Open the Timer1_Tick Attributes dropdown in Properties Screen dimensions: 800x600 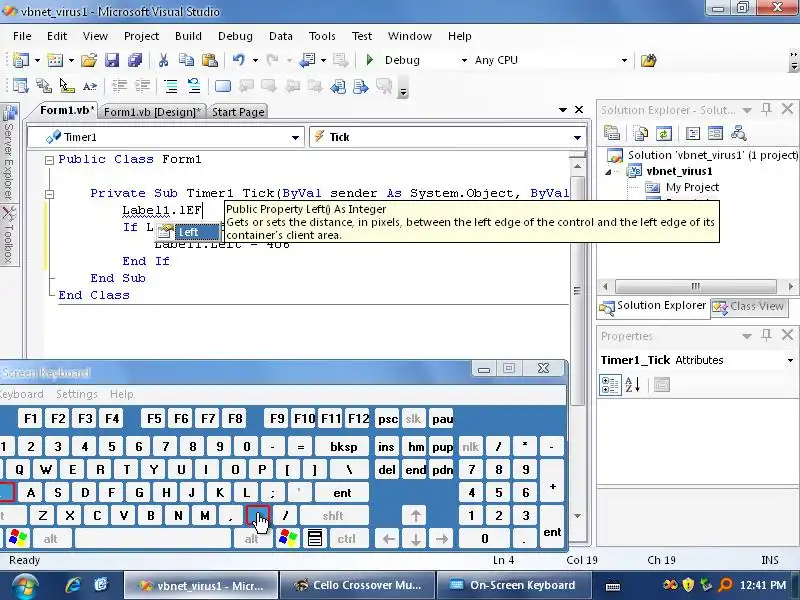pyautogui.click(x=790, y=360)
